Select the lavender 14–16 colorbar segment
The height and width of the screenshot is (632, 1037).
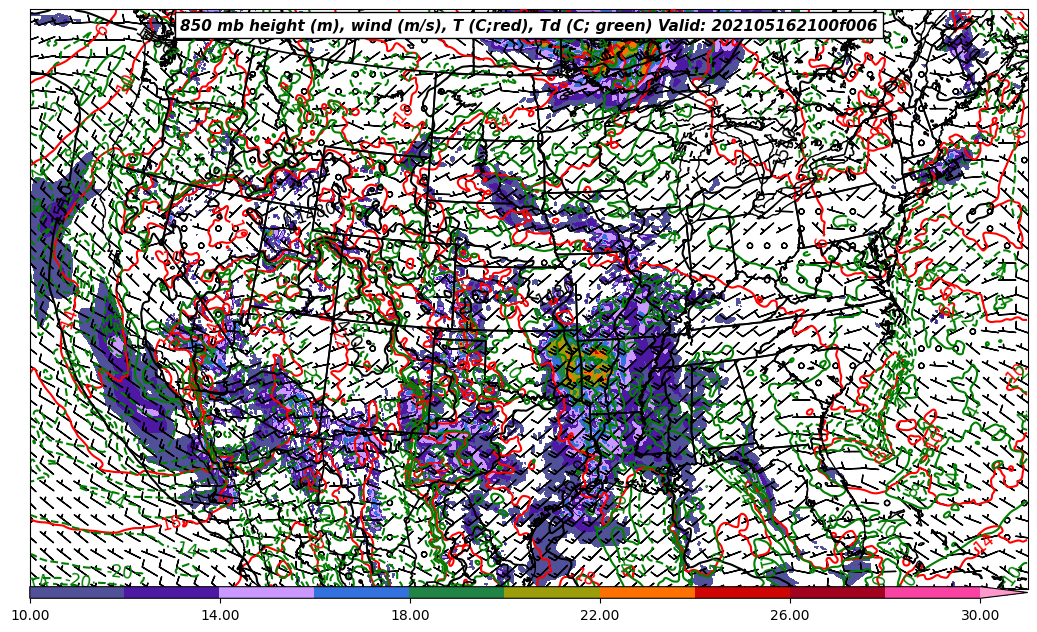(x=267, y=592)
